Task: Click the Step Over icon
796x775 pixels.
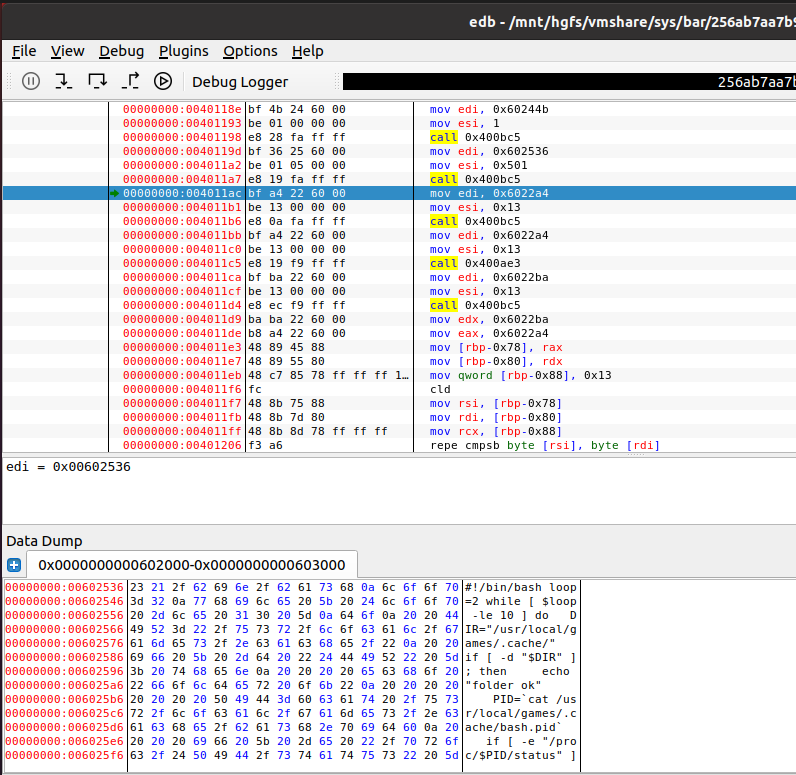Action: point(97,81)
